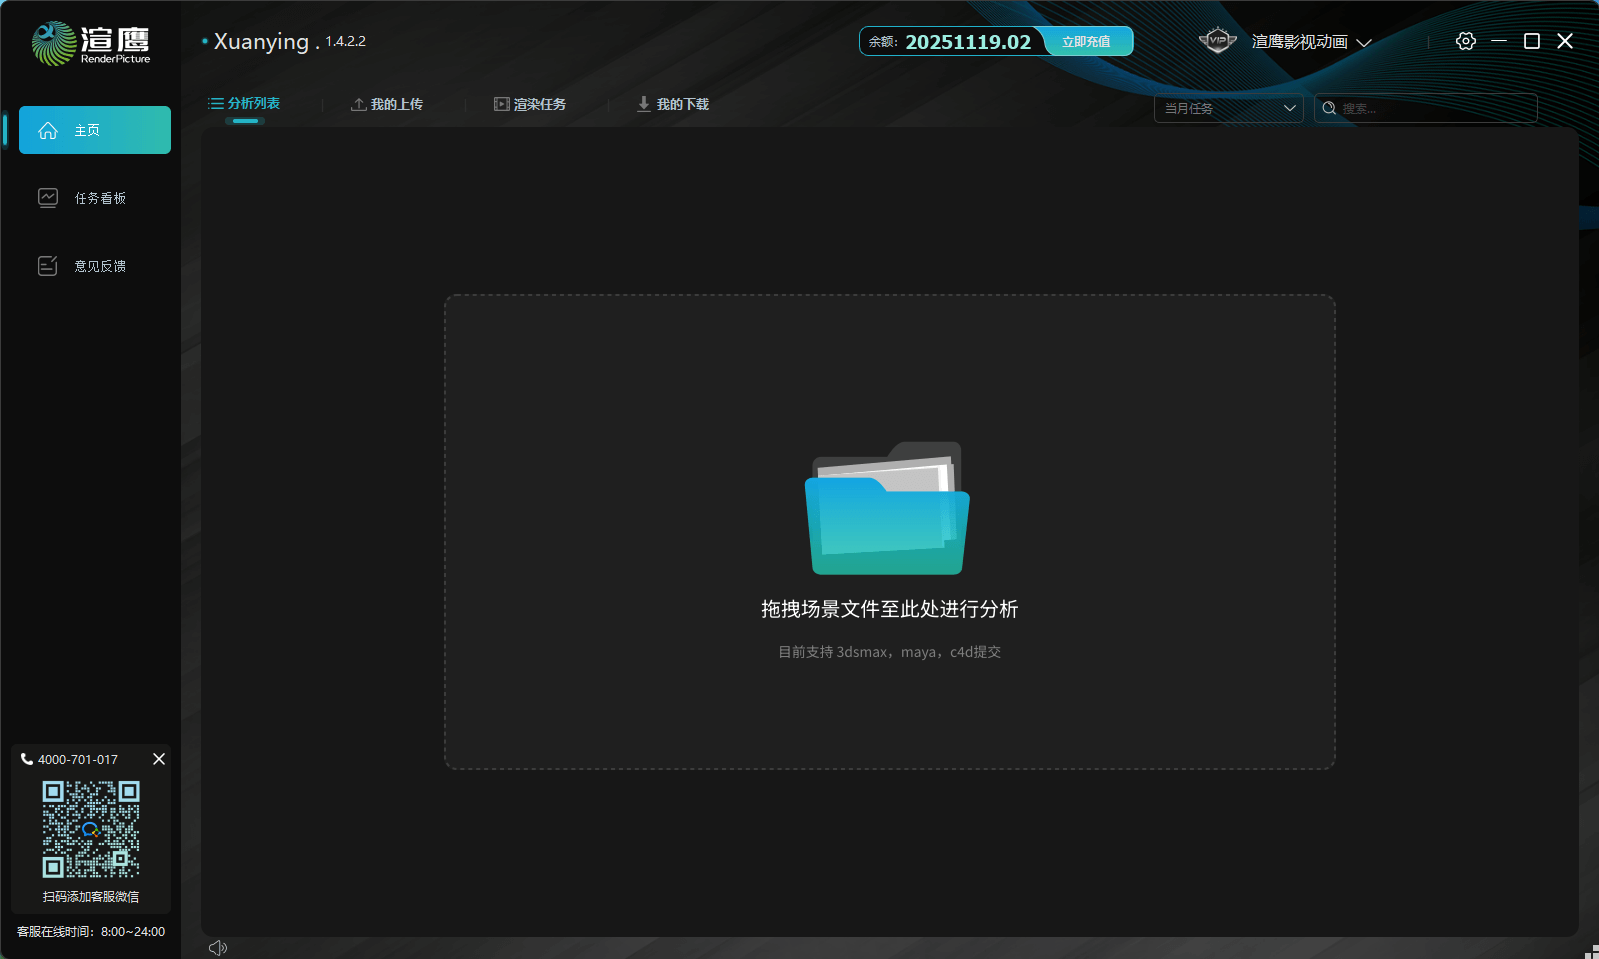Close the Xuanying window

pyautogui.click(x=1565, y=41)
